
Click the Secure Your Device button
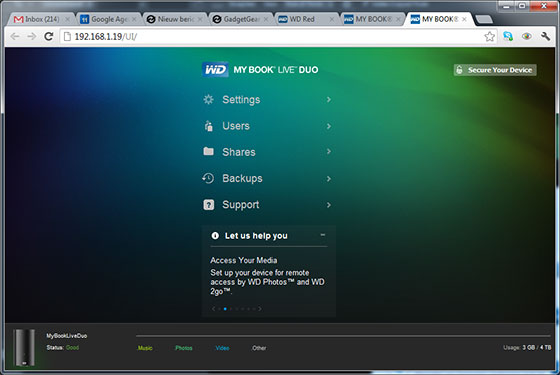pyautogui.click(x=495, y=70)
